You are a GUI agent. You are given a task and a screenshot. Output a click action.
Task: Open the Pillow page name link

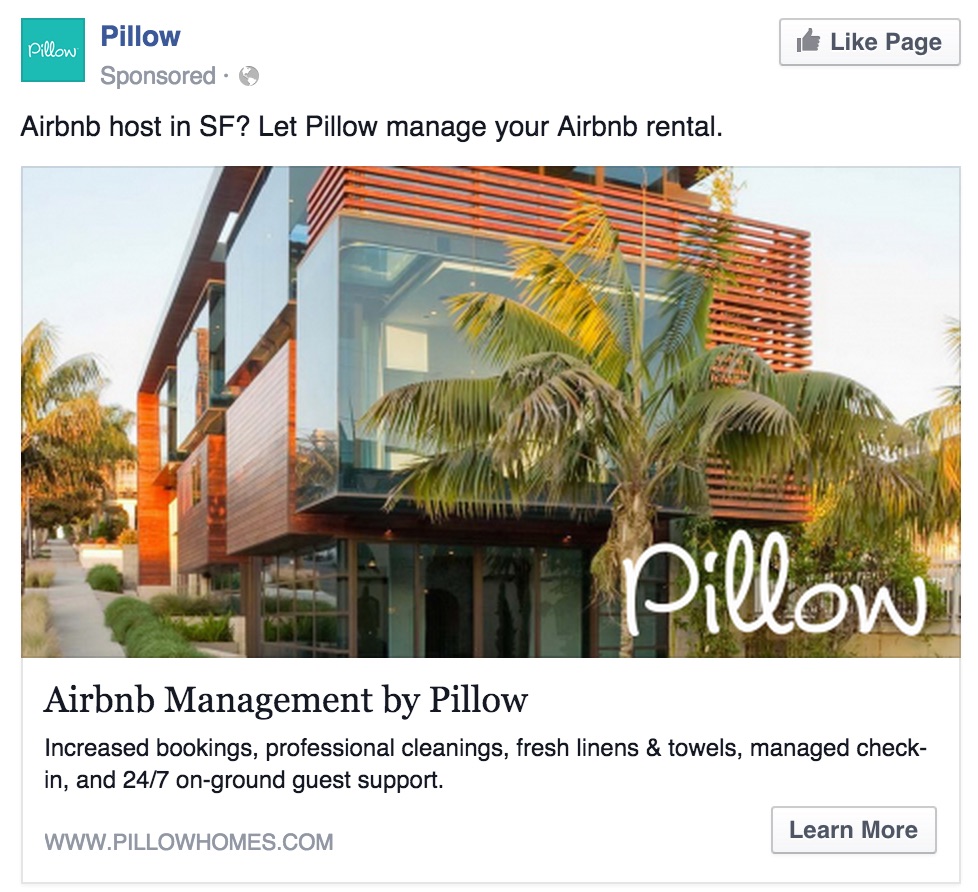tap(140, 36)
